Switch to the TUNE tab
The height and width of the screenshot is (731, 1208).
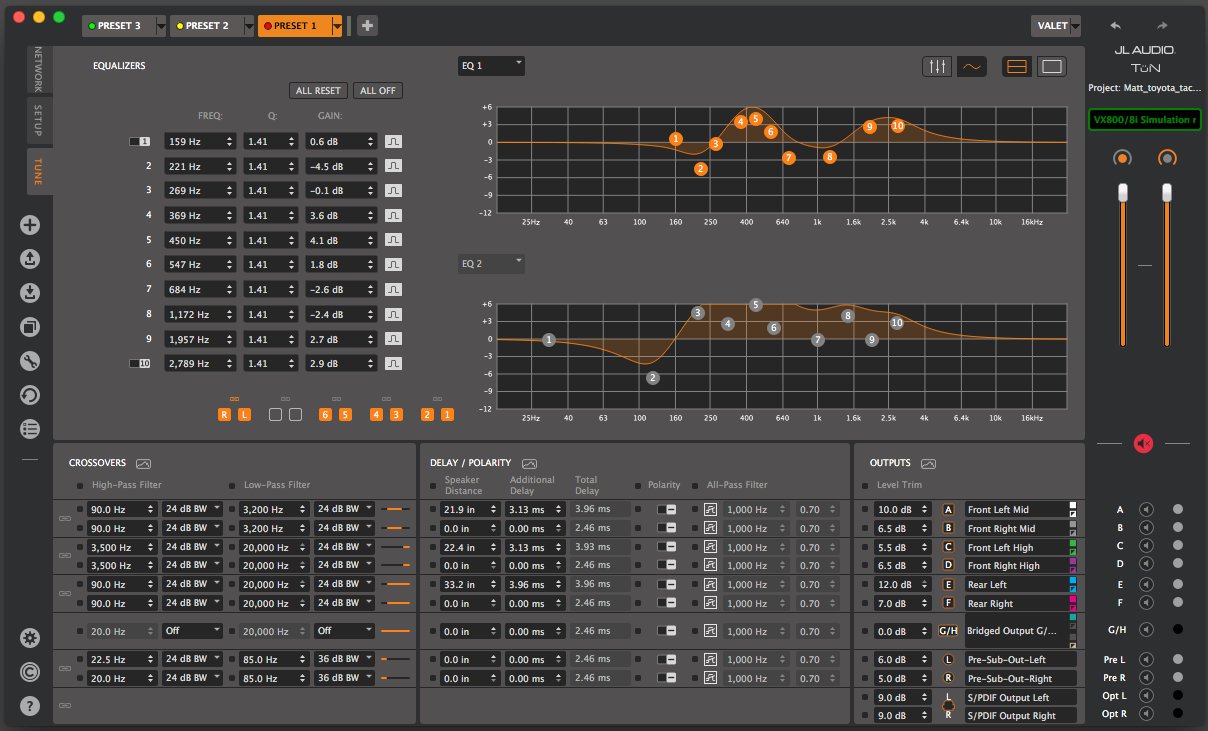39,173
